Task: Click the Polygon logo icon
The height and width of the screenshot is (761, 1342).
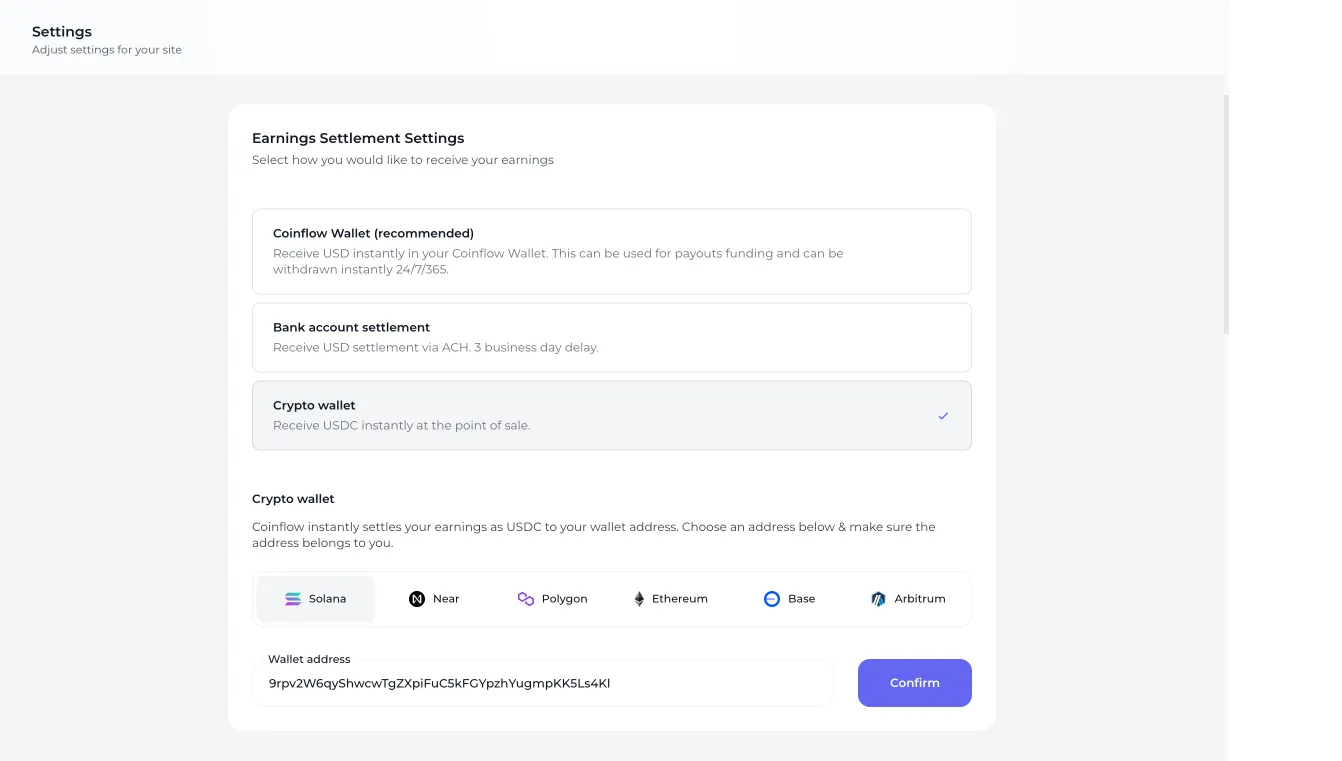Action: [526, 599]
